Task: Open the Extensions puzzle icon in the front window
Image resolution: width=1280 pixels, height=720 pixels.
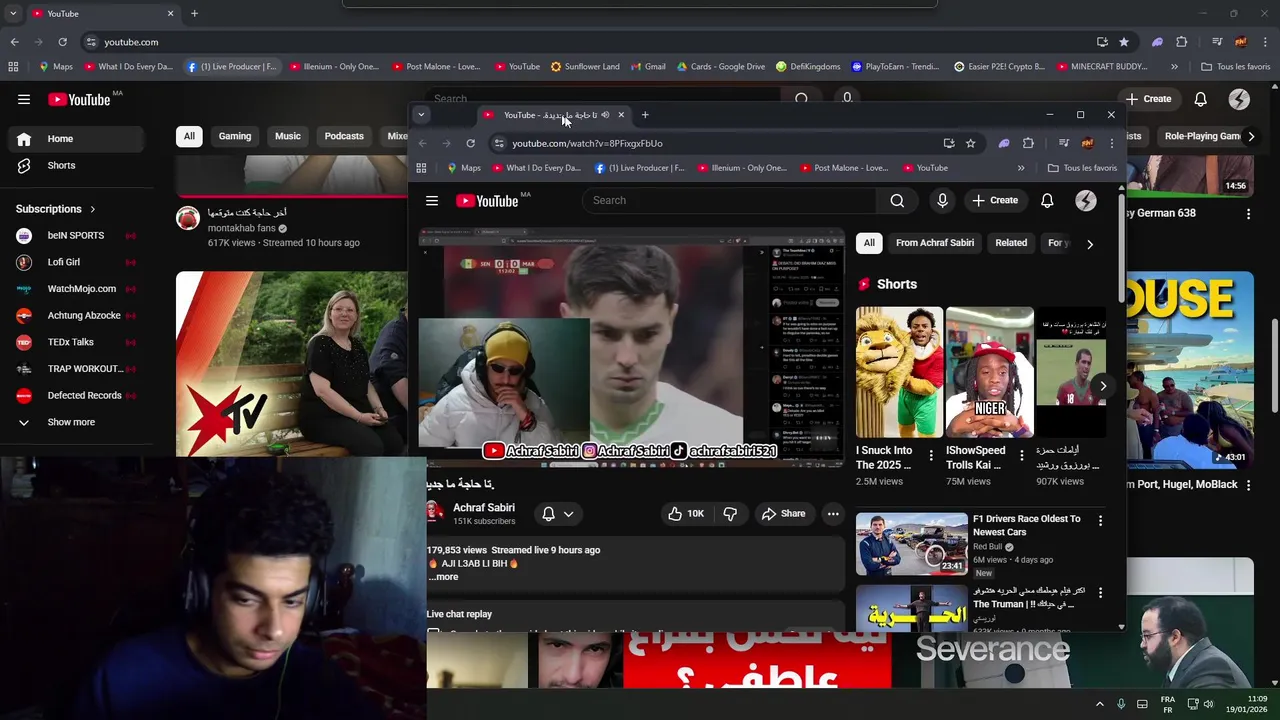Action: [1028, 143]
